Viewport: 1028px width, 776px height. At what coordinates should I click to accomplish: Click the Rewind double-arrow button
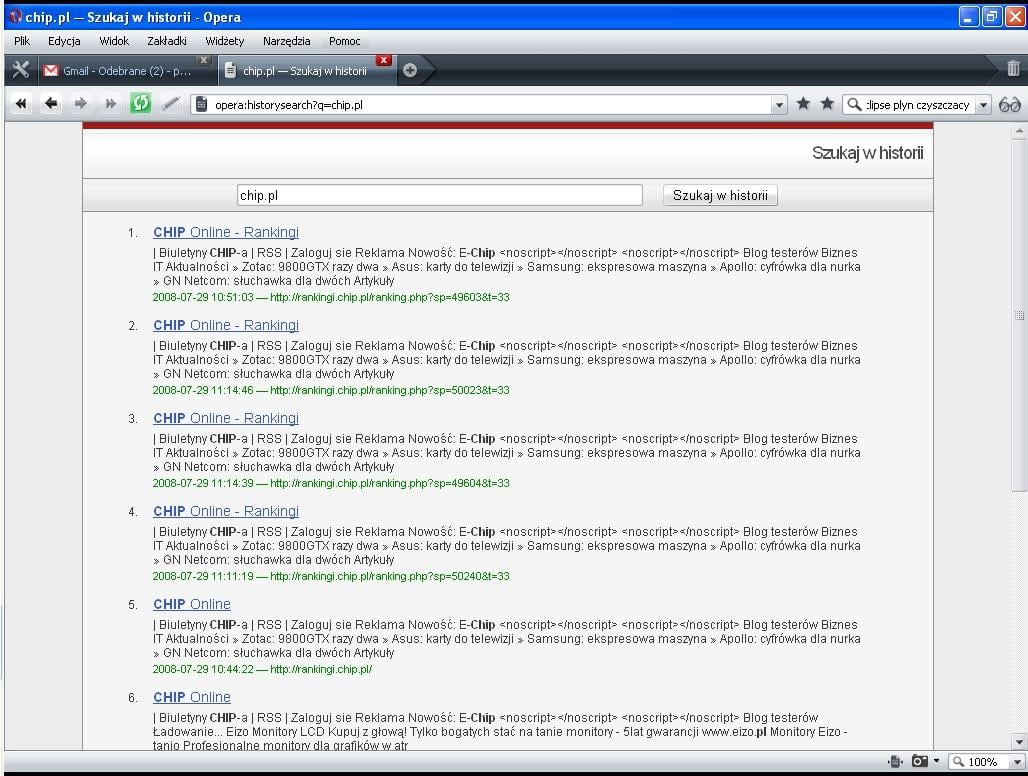tap(21, 104)
